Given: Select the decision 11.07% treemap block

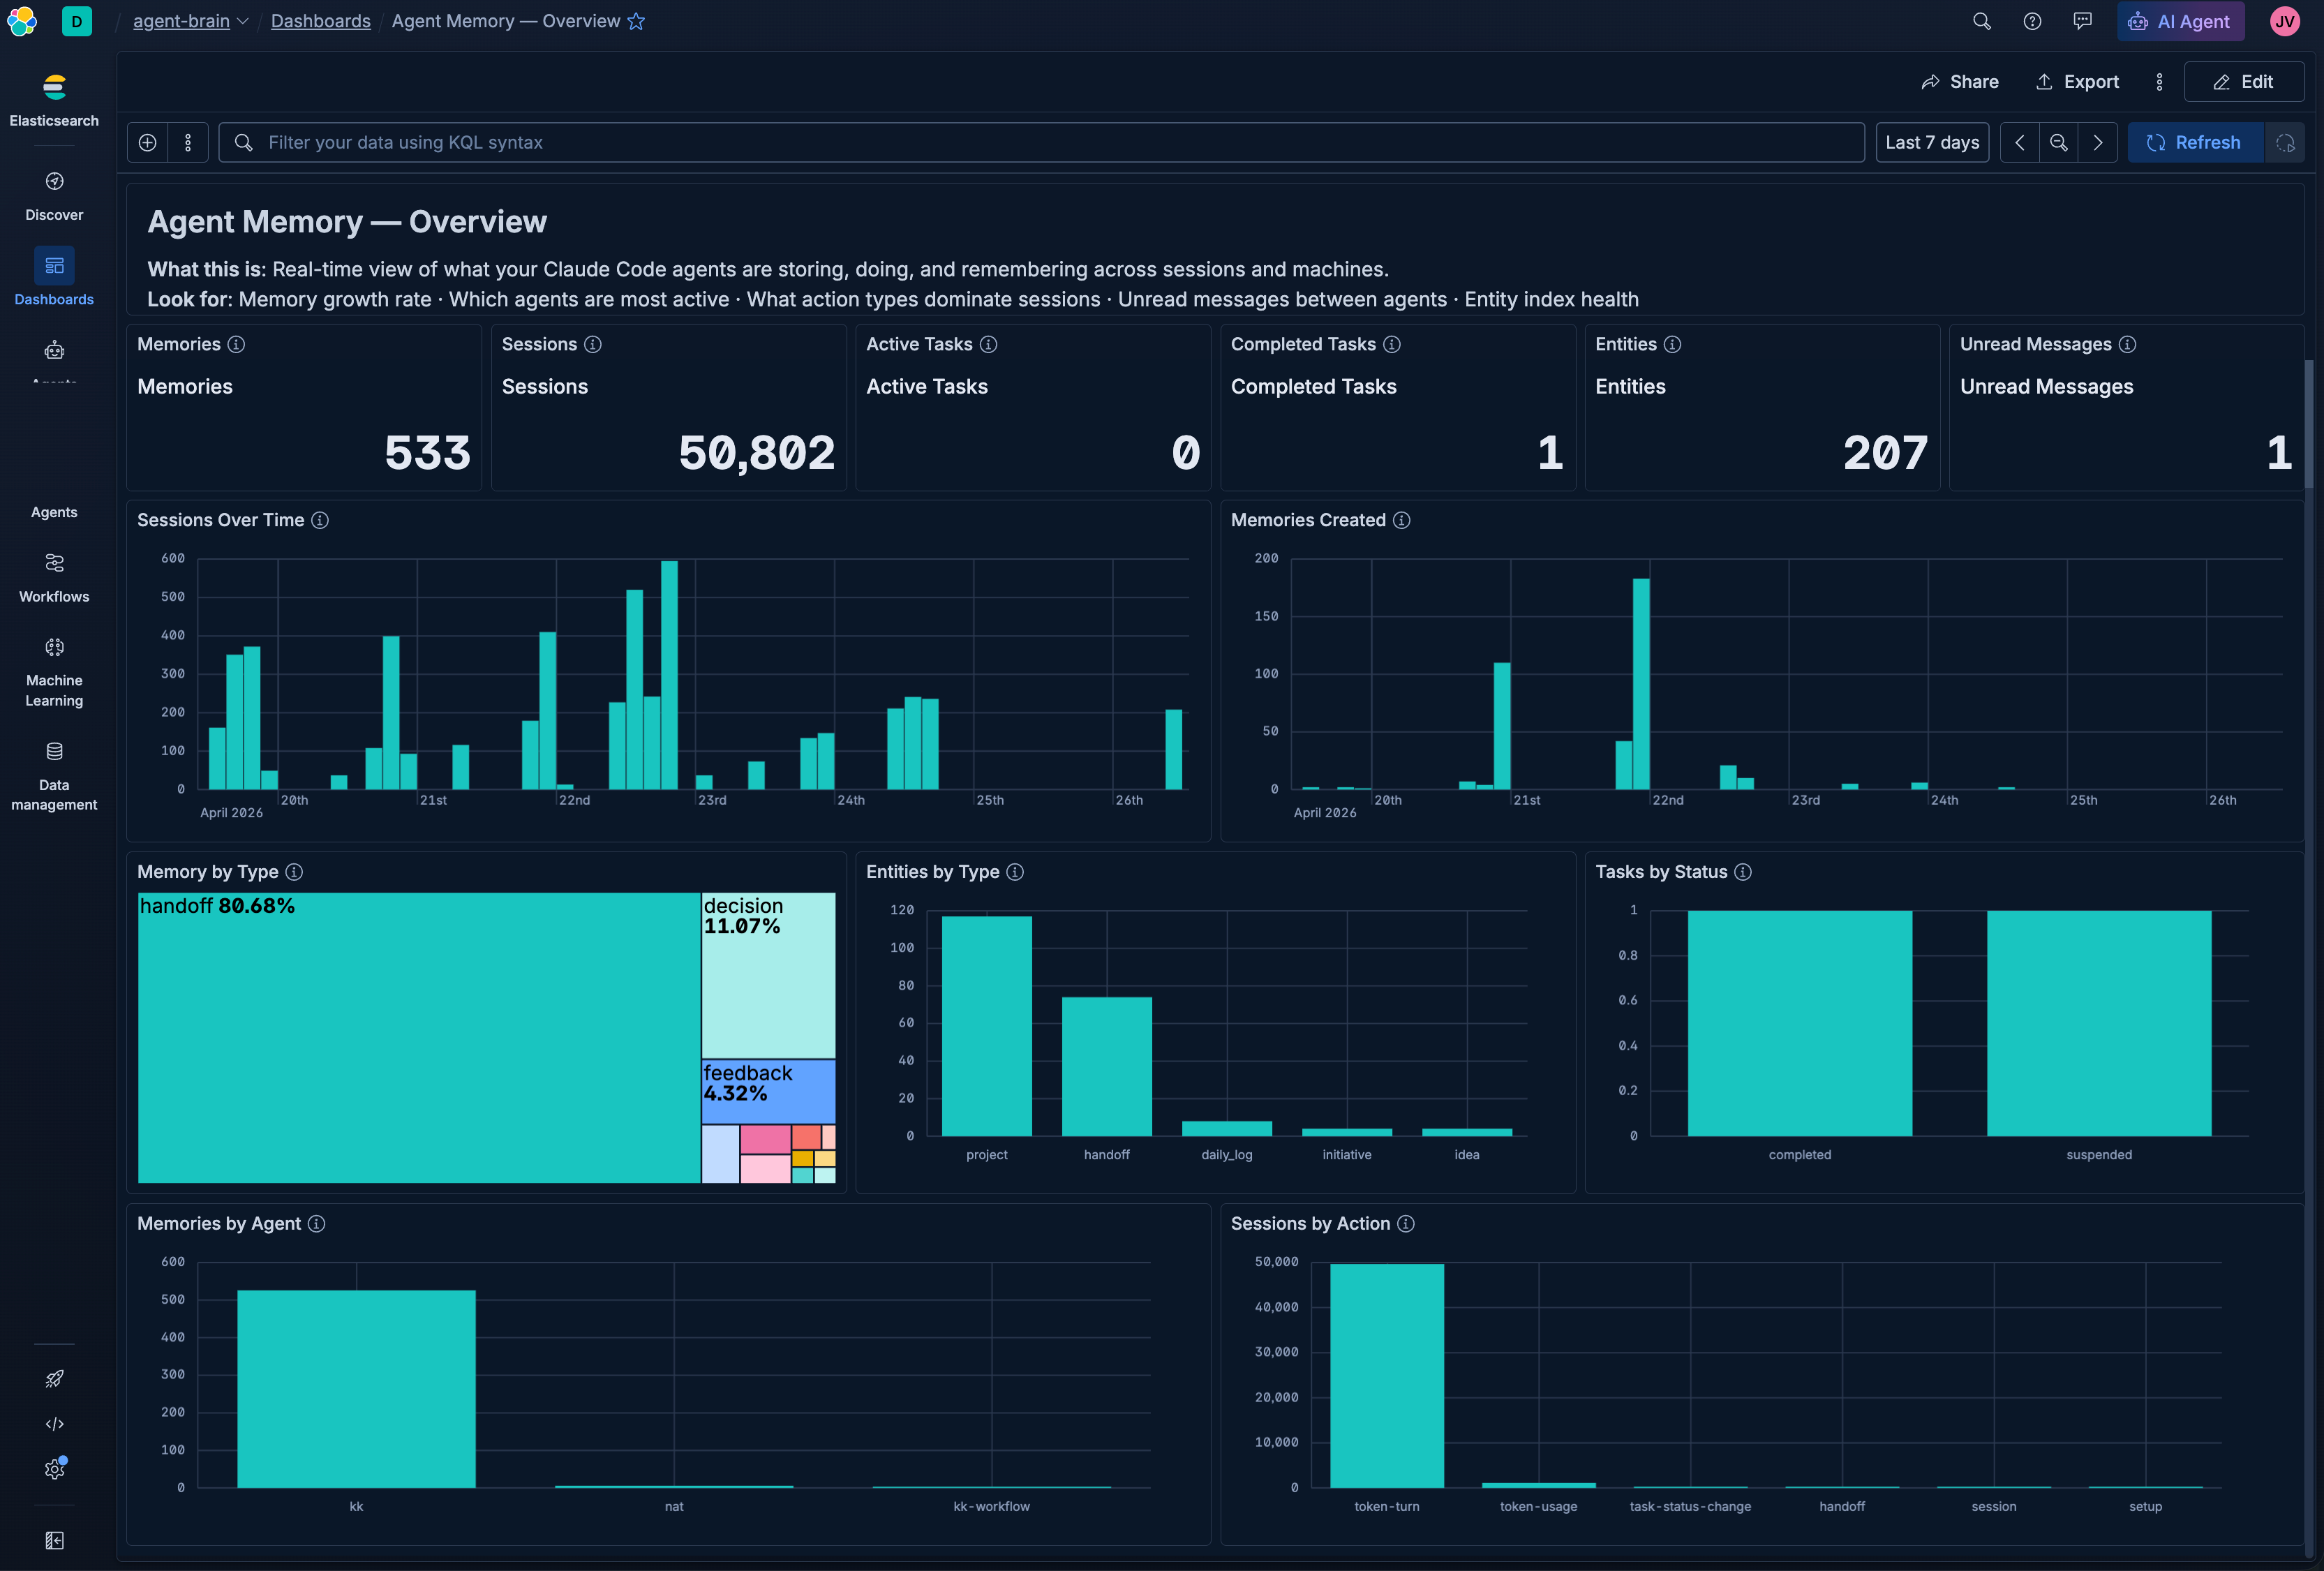Looking at the screenshot, I should pos(768,975).
